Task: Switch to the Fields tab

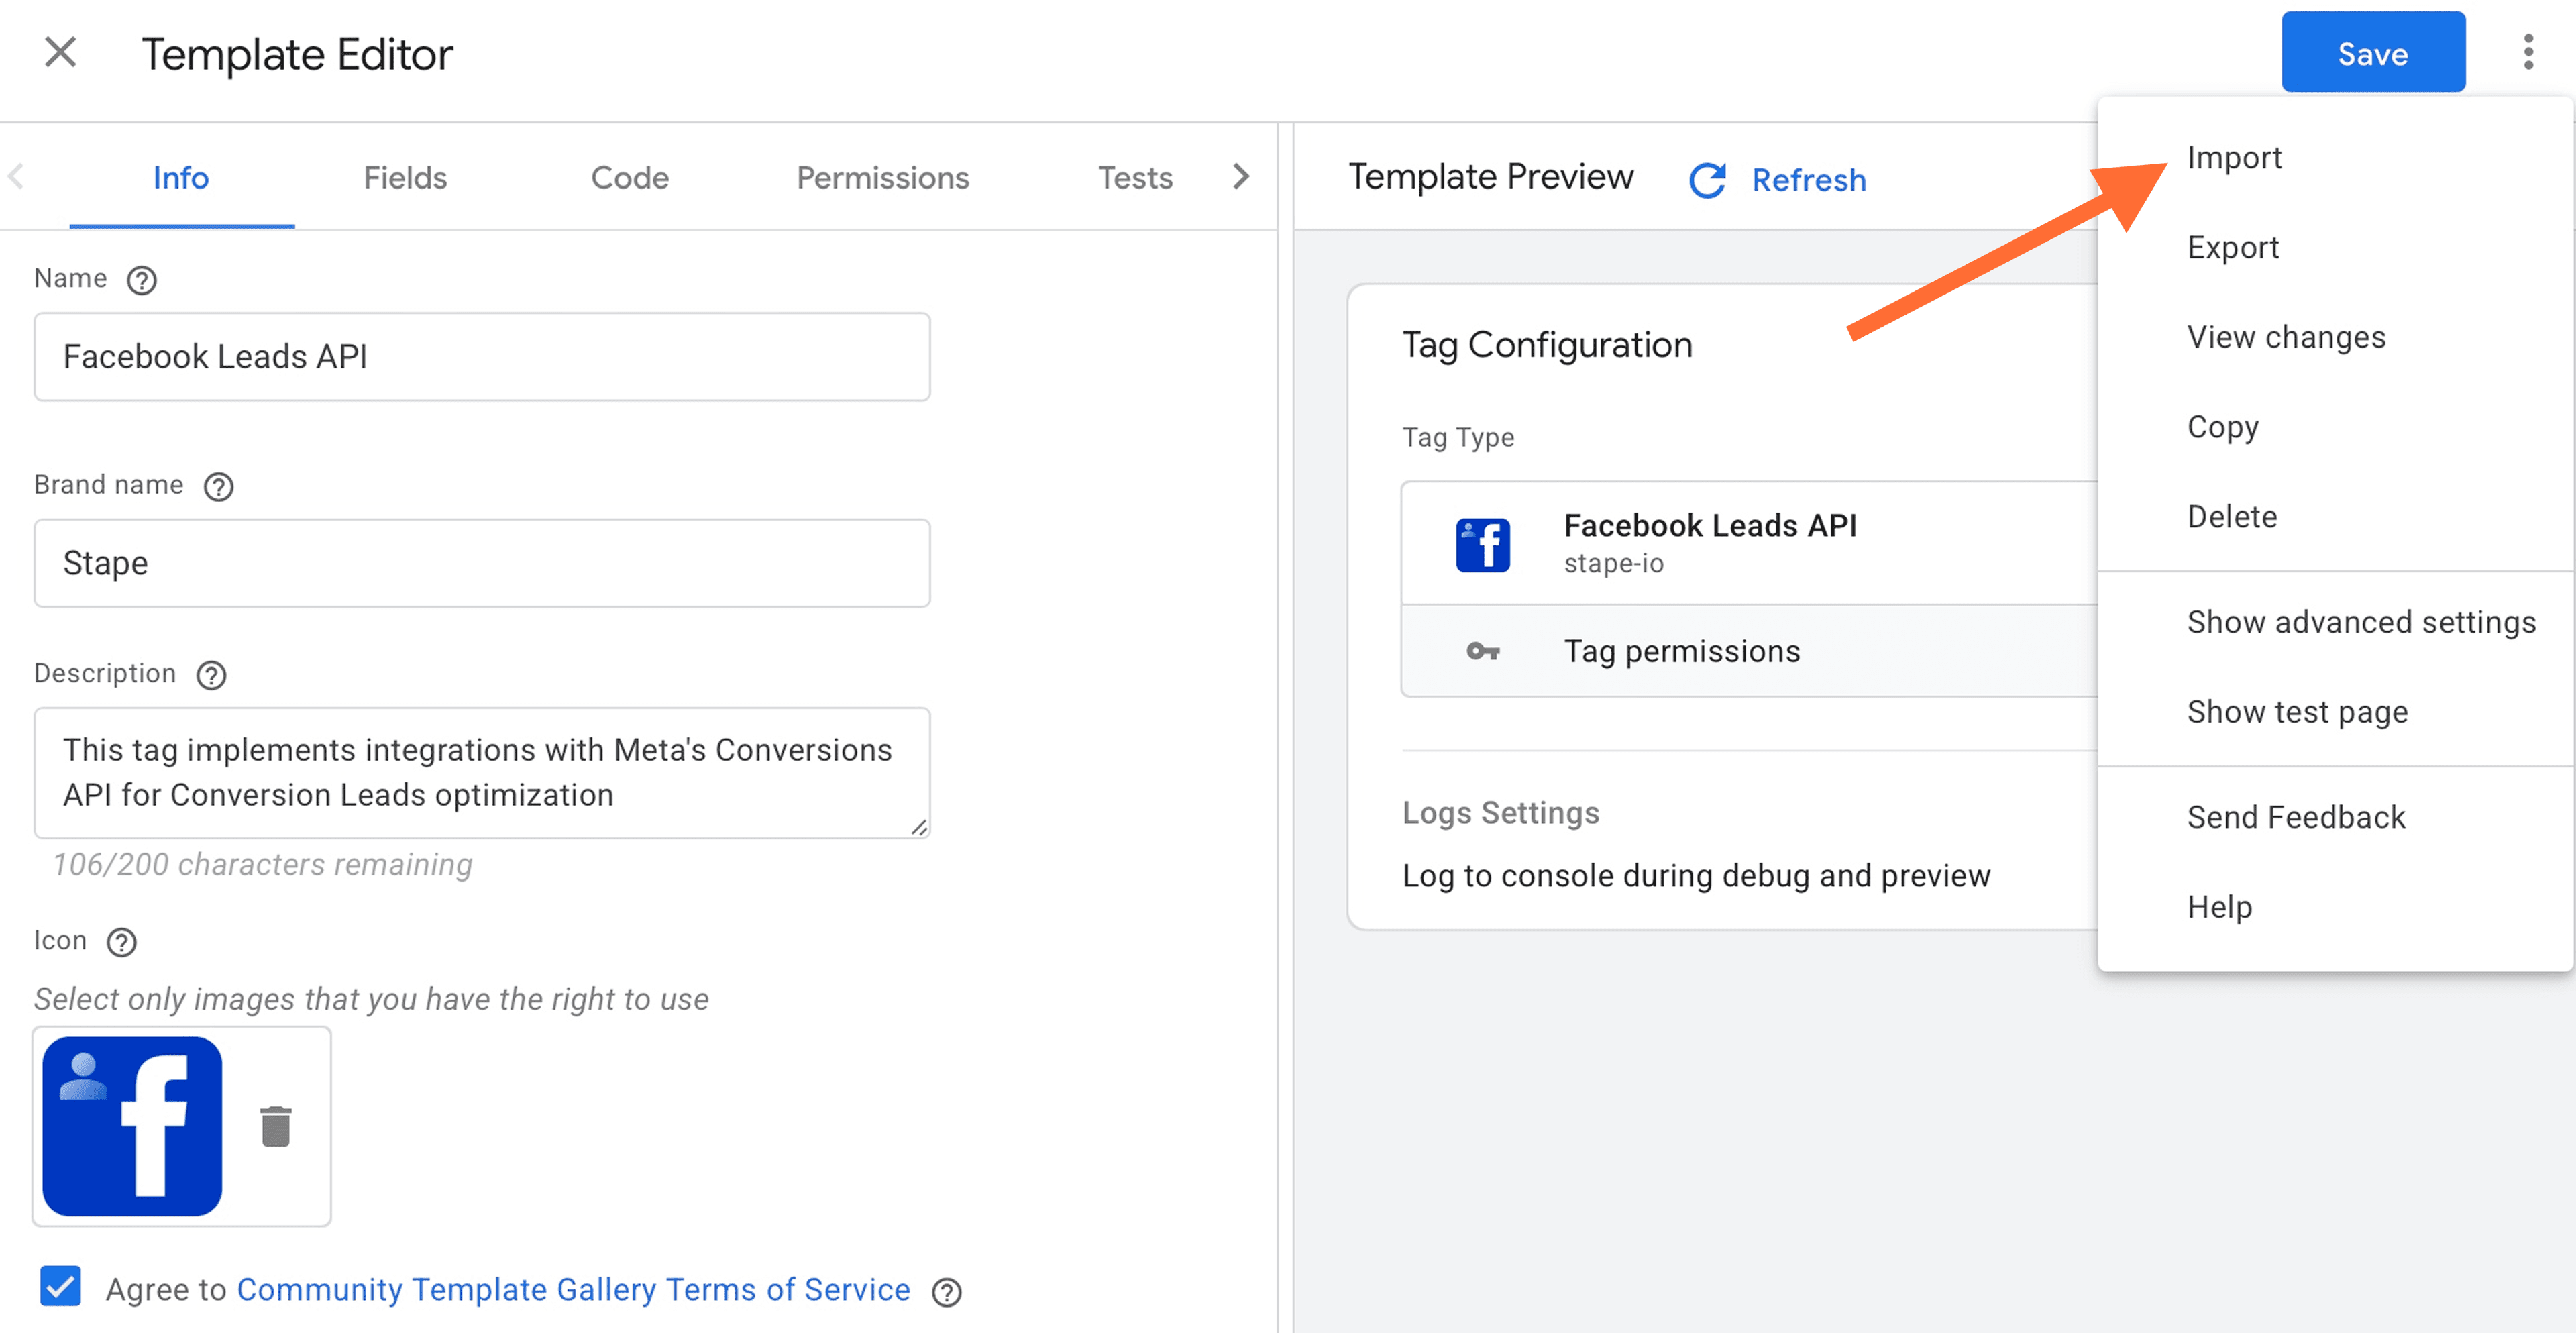Action: pos(405,177)
